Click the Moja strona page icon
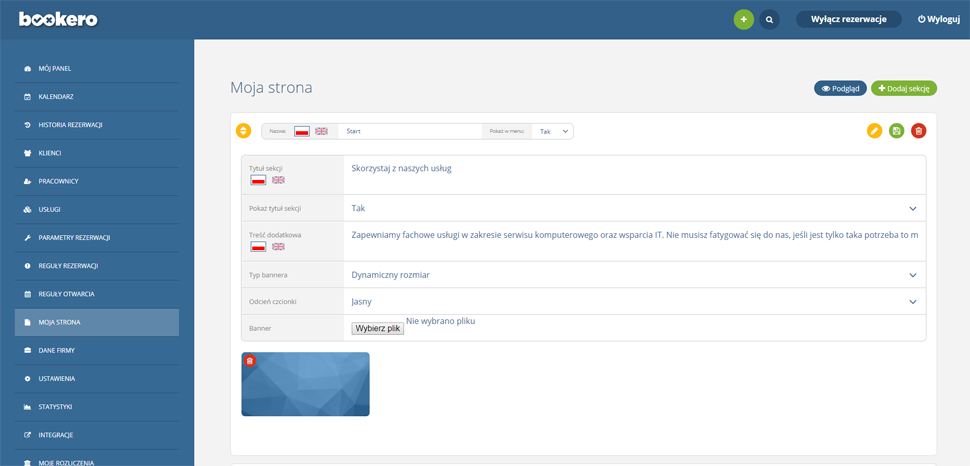 point(27,322)
